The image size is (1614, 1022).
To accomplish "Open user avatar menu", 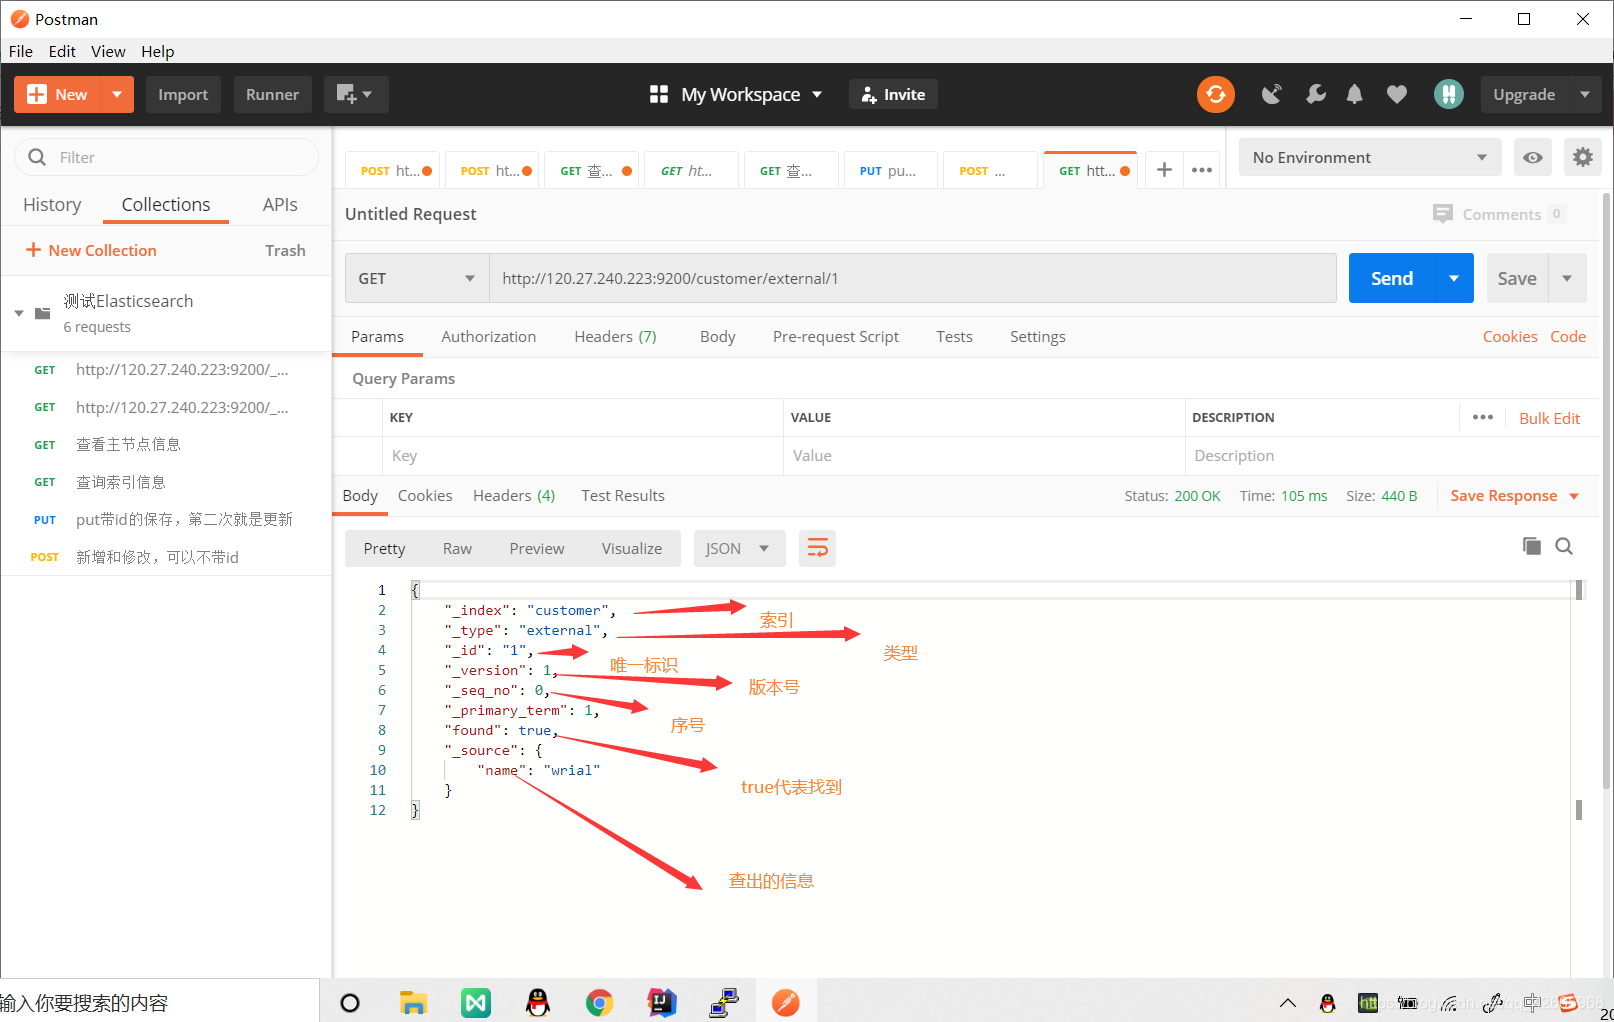I will click(x=1448, y=94).
